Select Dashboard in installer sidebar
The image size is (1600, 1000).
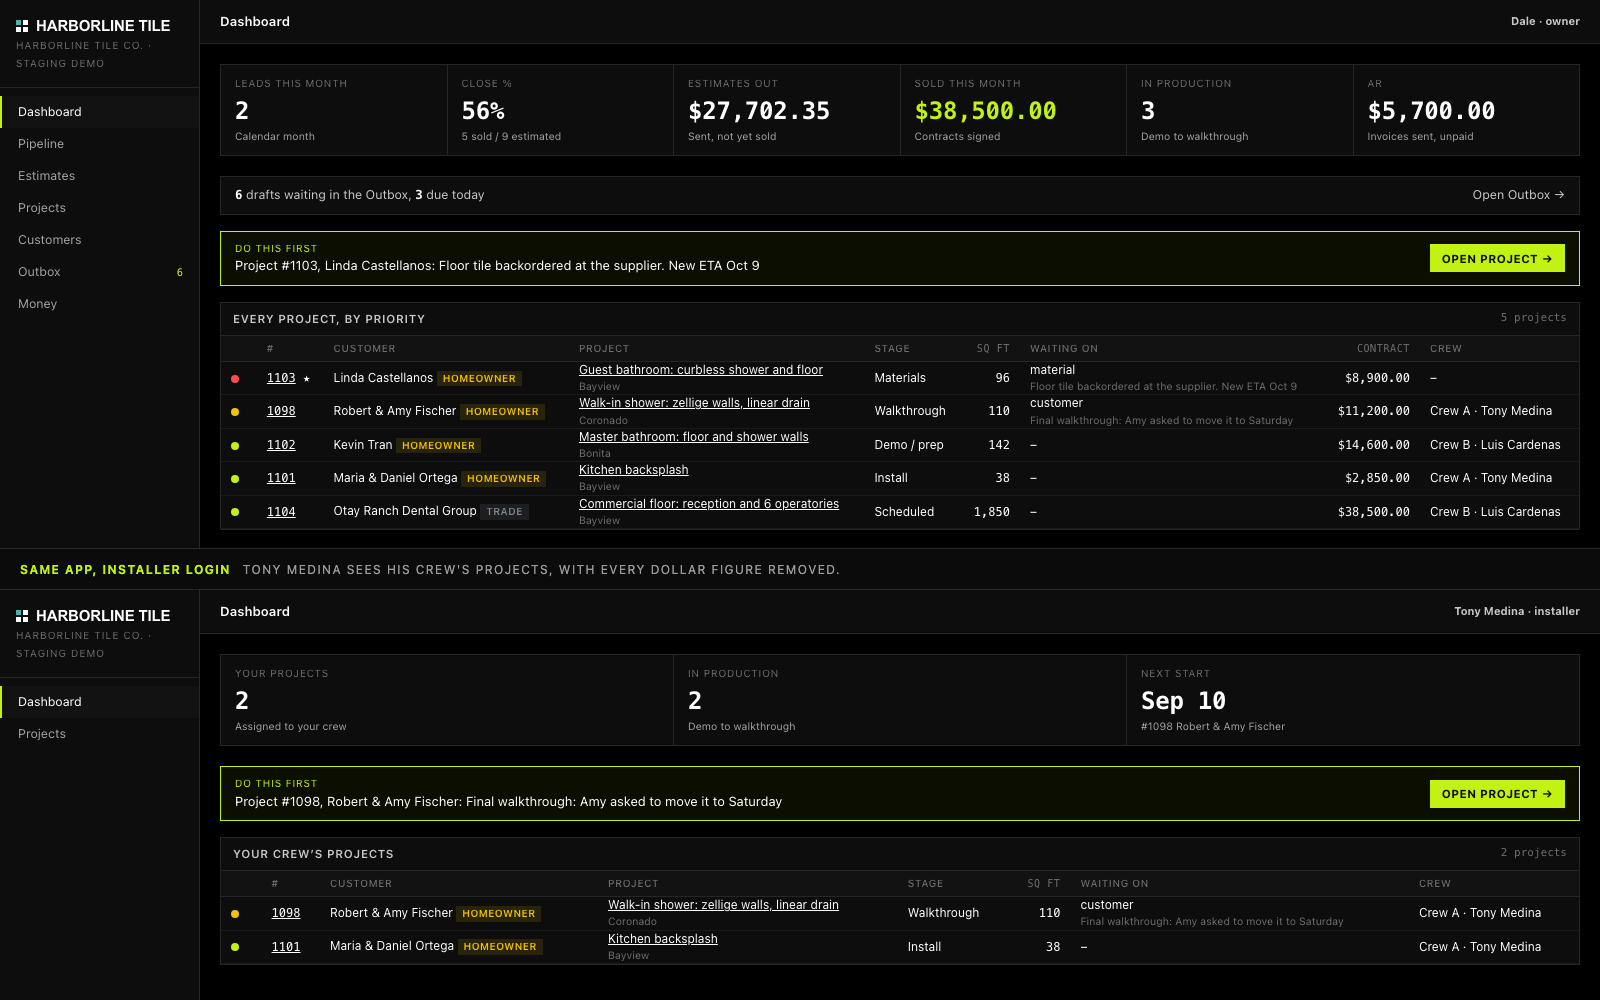(x=100, y=702)
